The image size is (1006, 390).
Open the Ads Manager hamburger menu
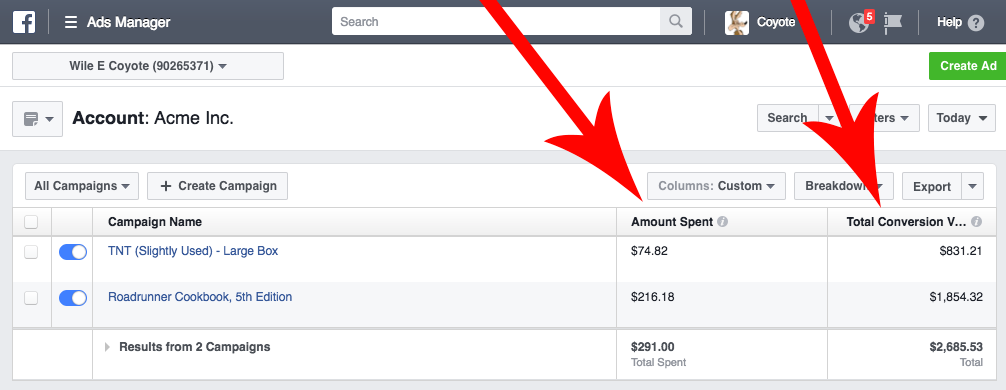[x=71, y=22]
